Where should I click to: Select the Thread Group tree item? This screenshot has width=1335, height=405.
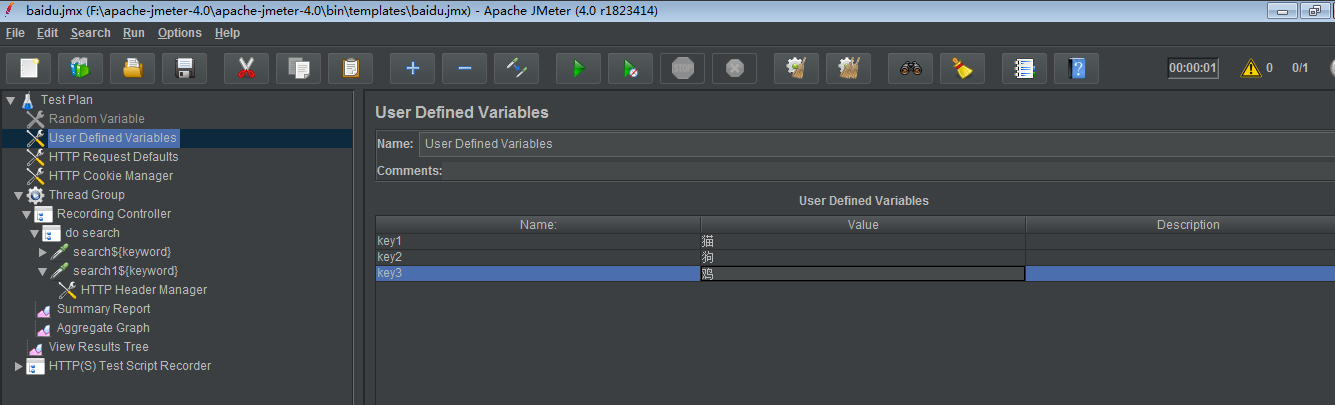point(86,195)
